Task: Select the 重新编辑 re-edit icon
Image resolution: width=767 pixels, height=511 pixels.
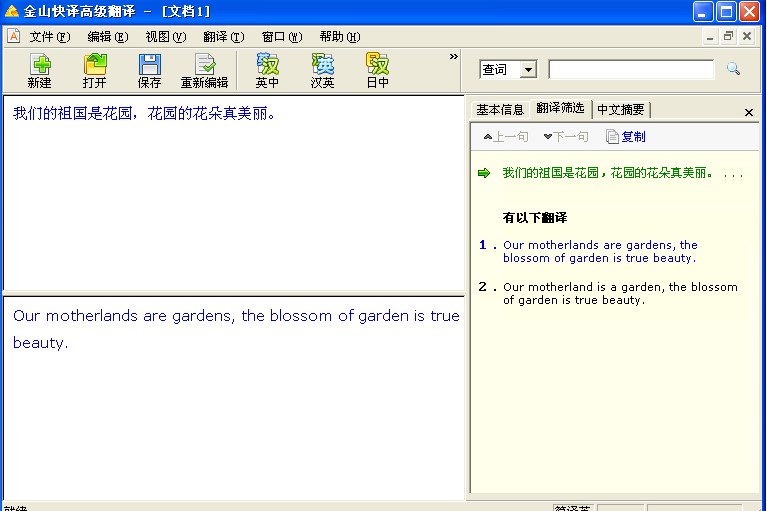Action: (x=204, y=71)
